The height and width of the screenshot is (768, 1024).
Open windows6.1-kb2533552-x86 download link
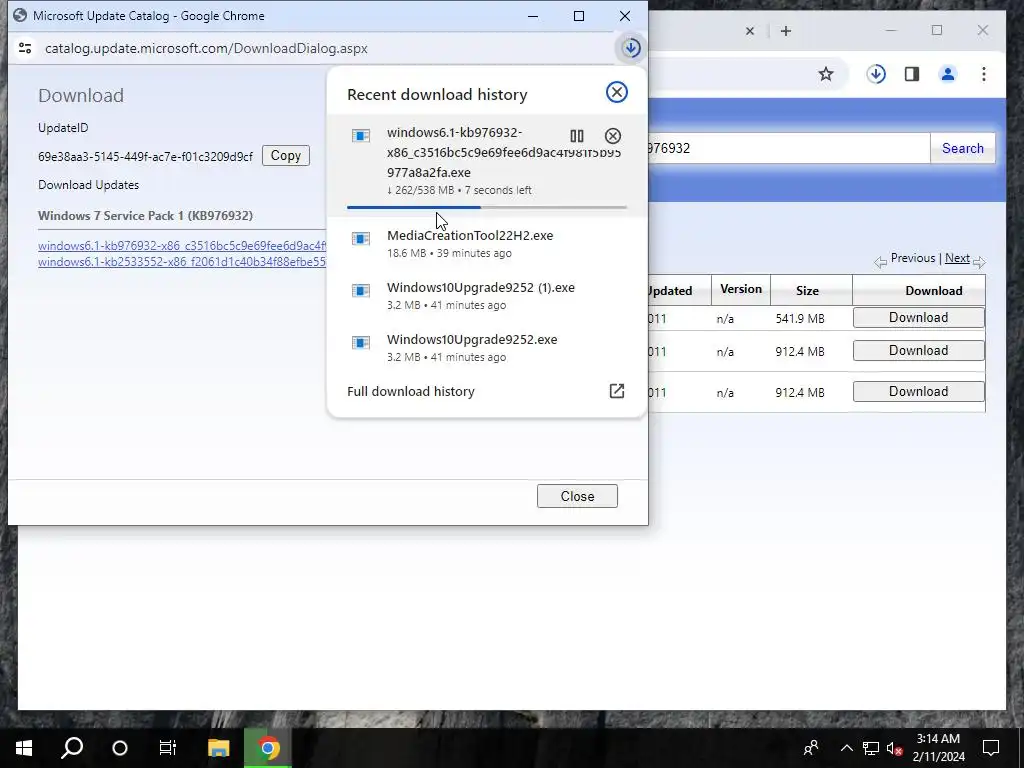click(x=182, y=262)
